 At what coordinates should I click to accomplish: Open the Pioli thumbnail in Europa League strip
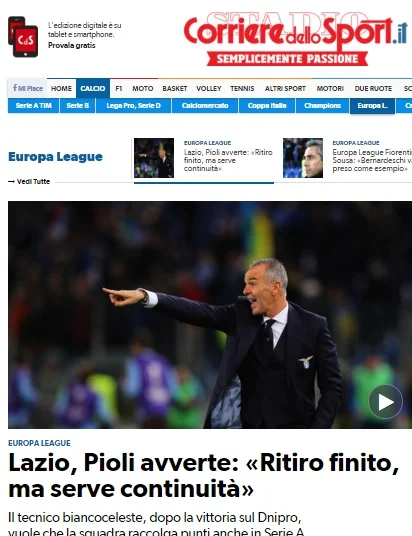pos(154,158)
